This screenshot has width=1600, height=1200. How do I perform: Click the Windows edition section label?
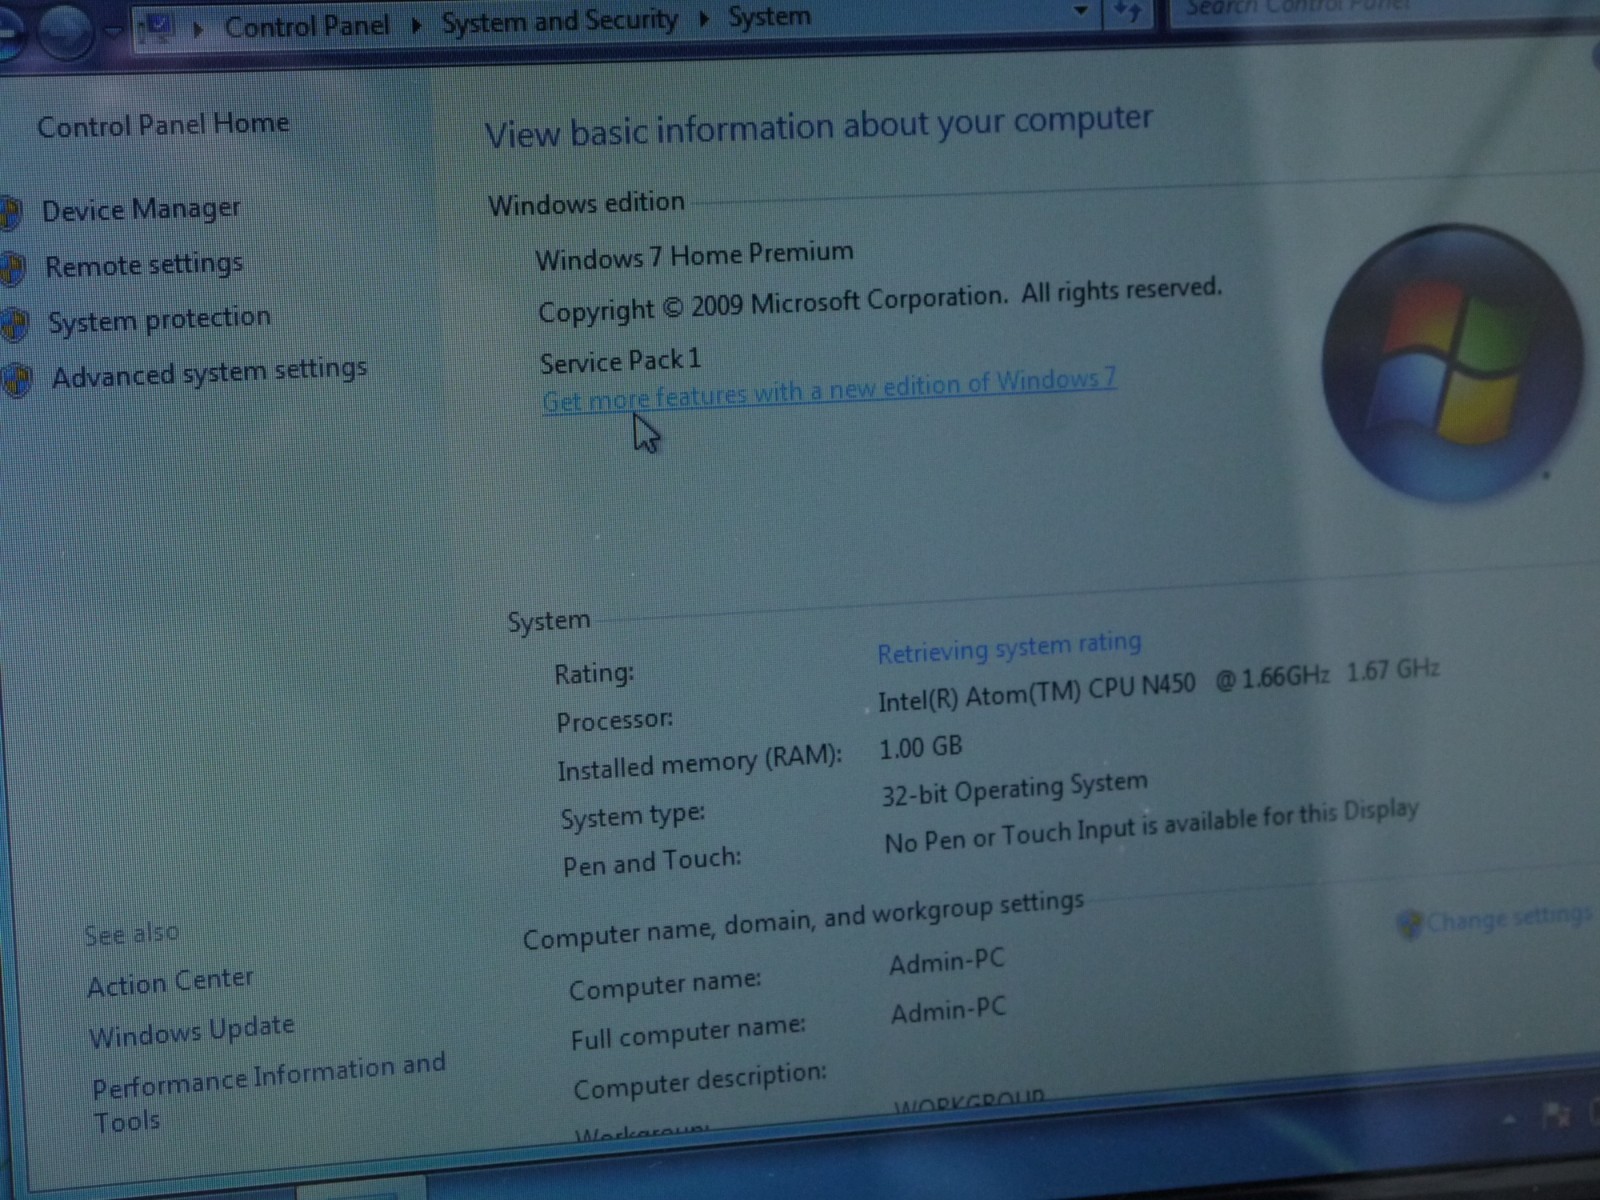click(x=586, y=204)
